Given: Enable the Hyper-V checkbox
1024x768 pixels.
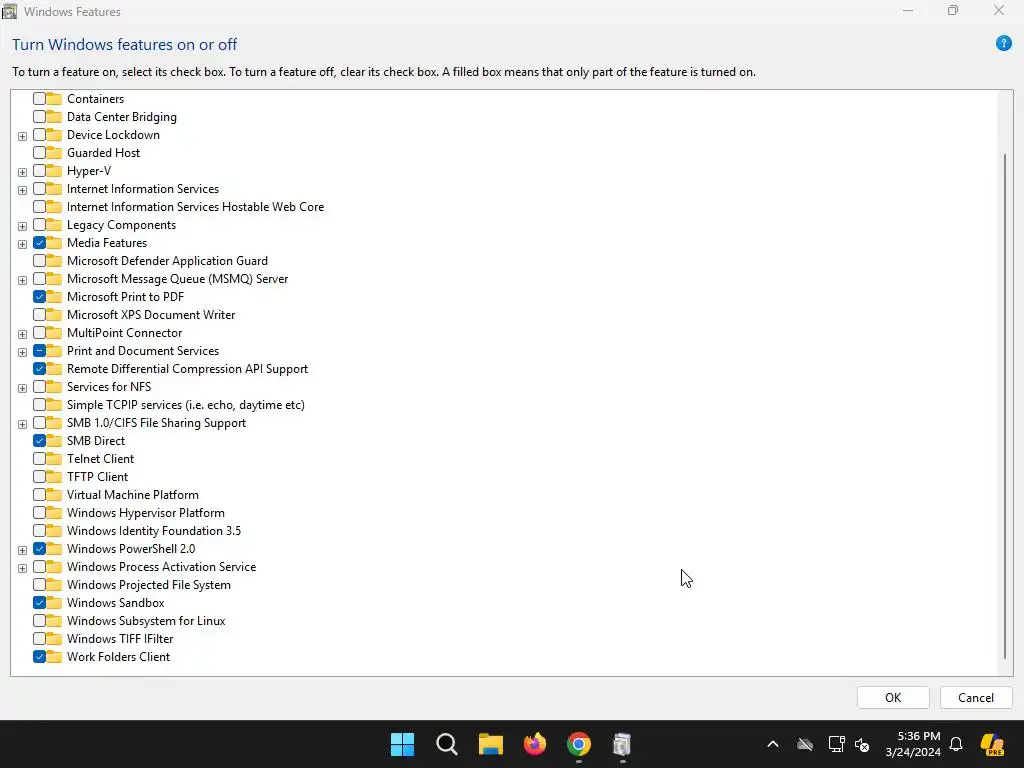Looking at the screenshot, I should [39, 170].
